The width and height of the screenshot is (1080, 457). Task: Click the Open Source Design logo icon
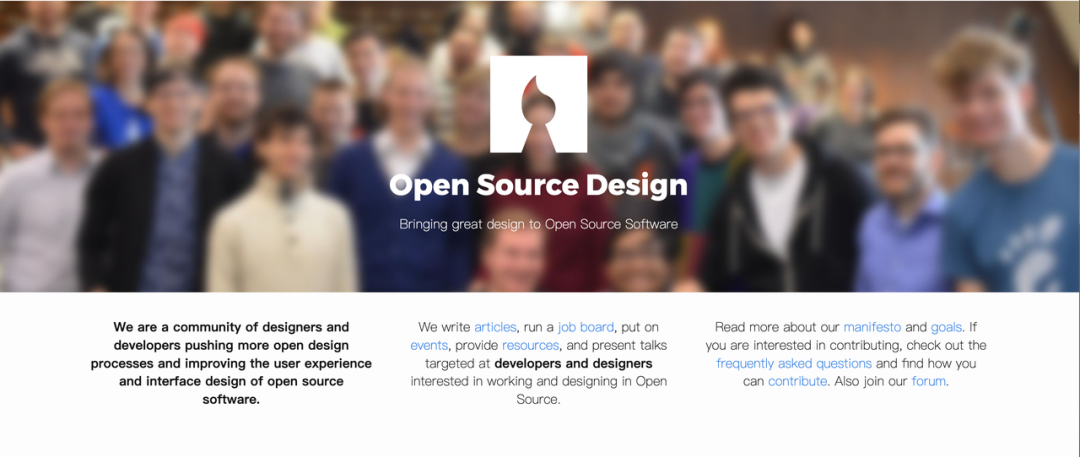(538, 104)
